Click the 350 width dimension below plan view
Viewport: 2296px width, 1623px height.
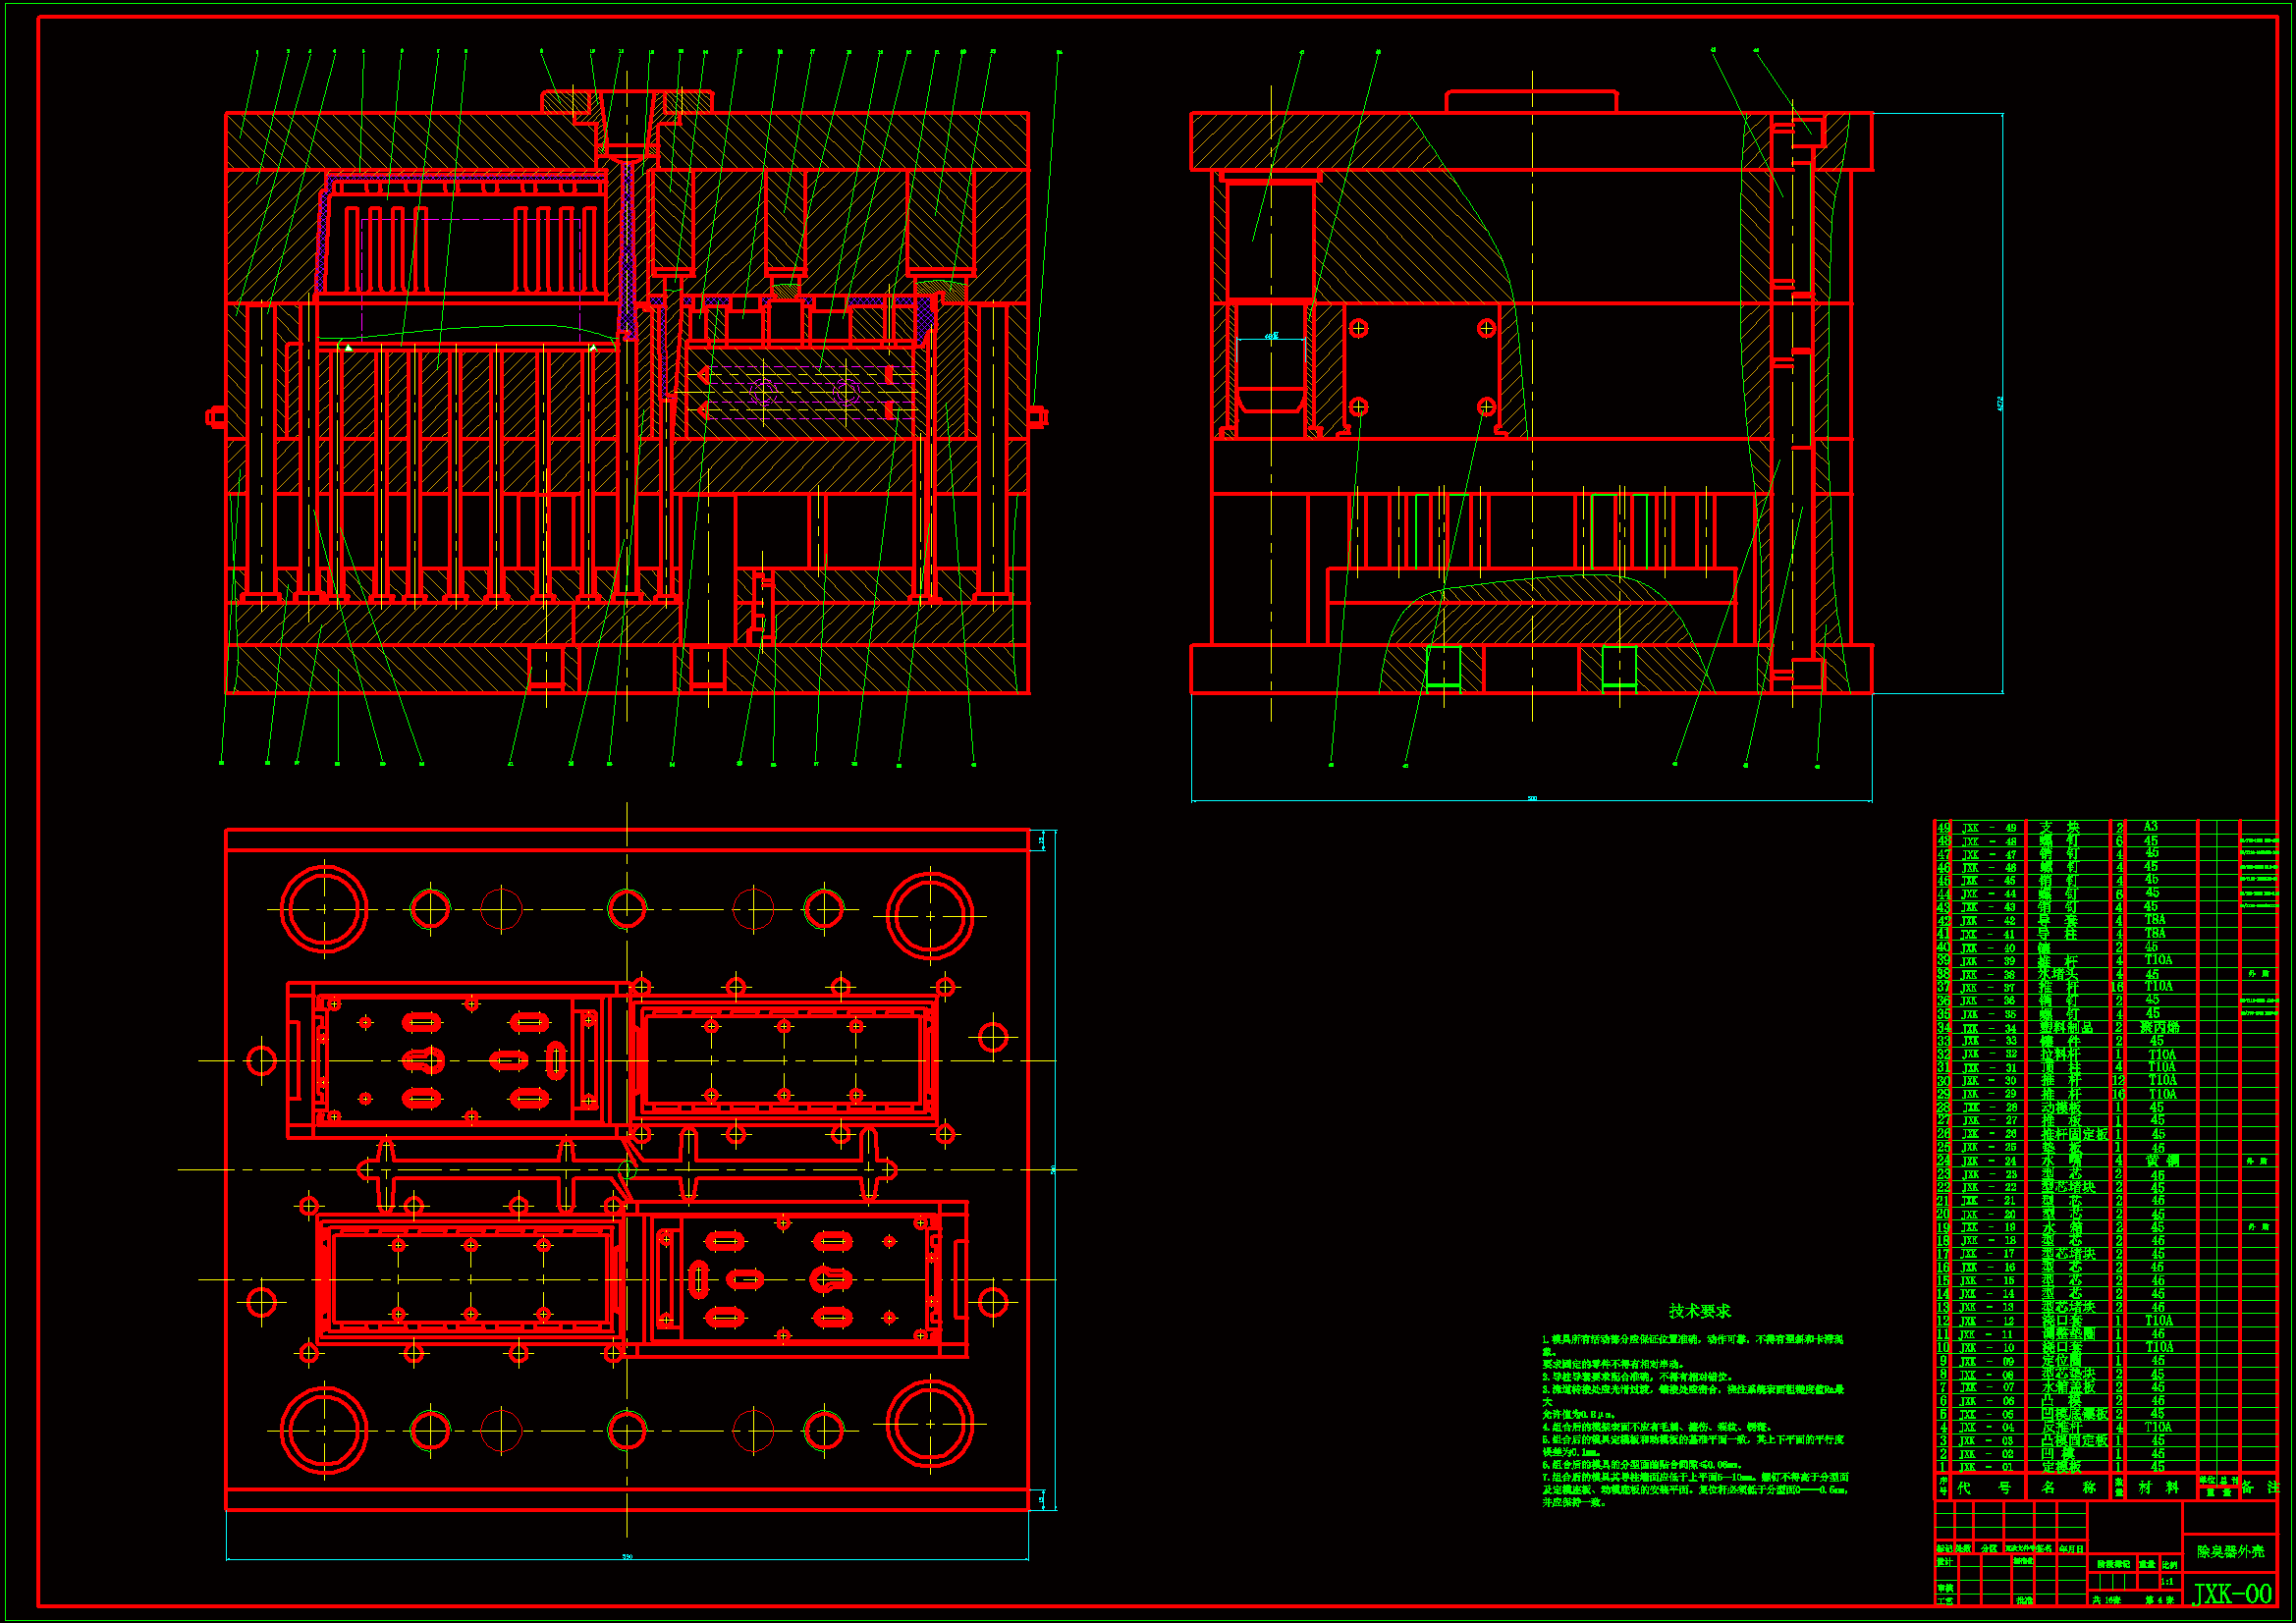coord(627,1556)
